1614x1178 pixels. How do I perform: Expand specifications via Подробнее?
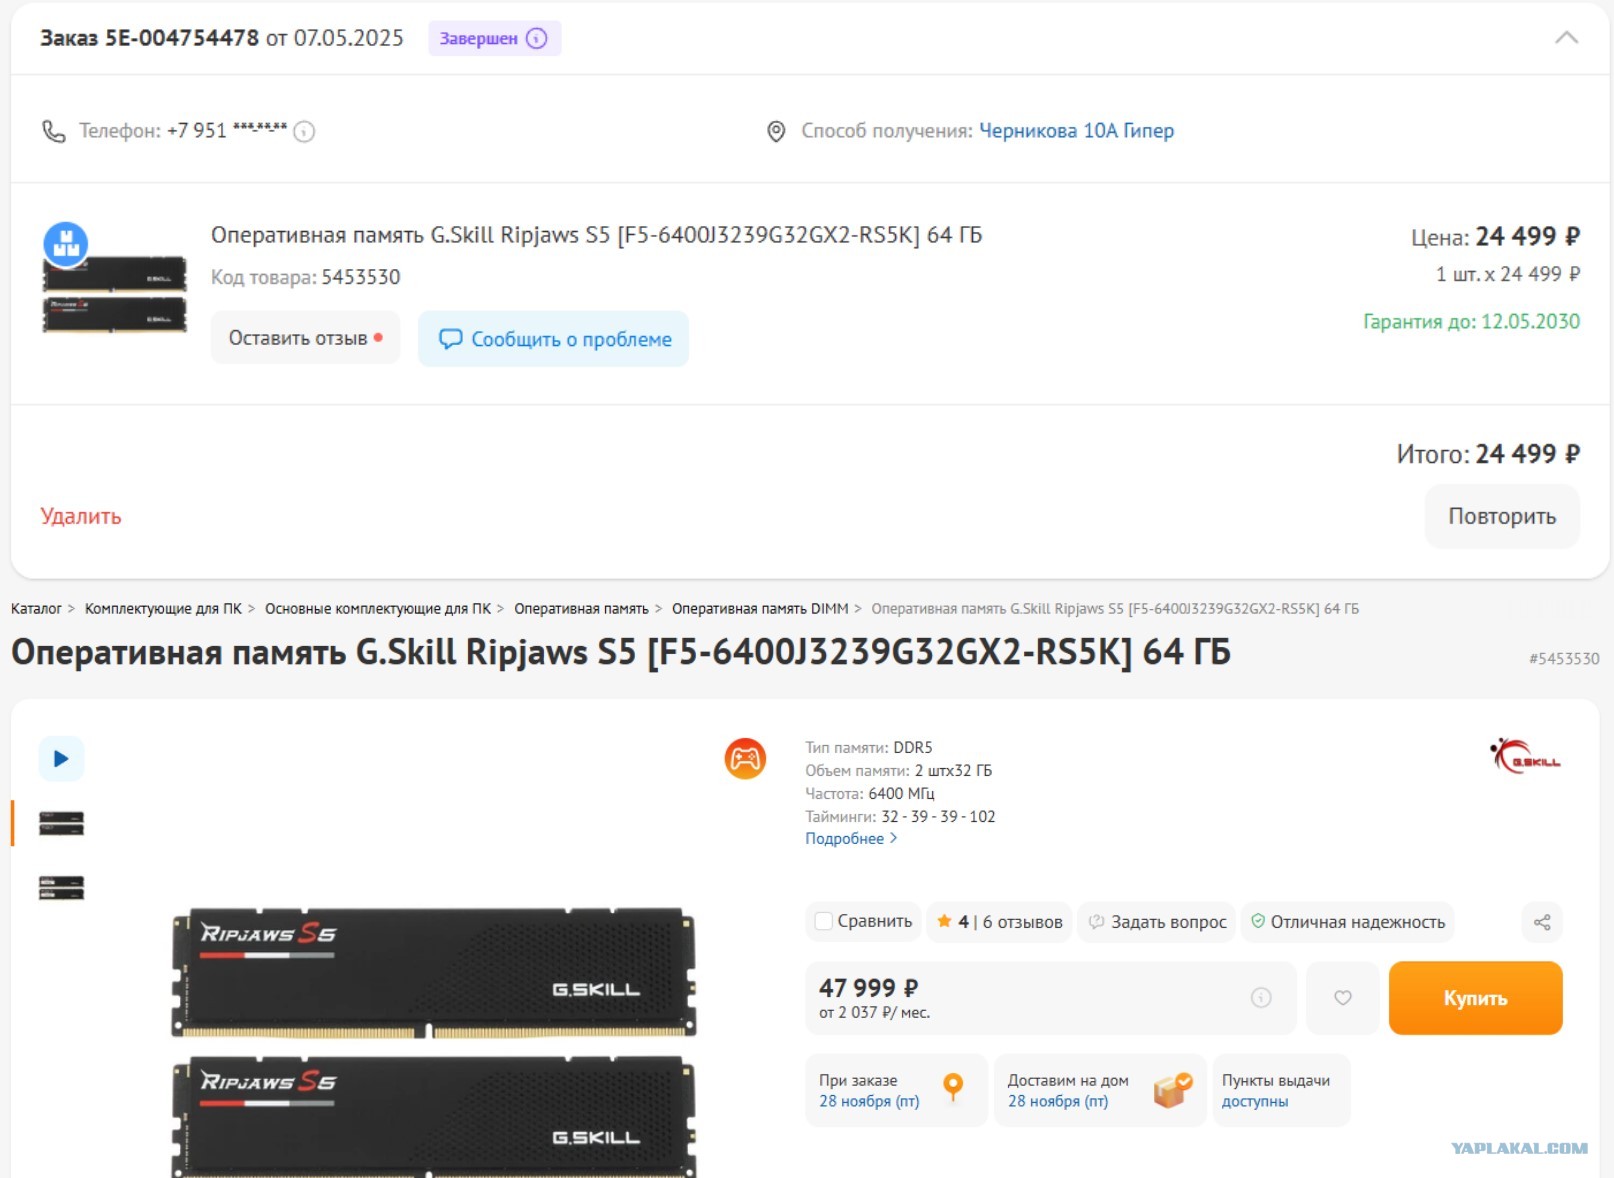pos(851,839)
